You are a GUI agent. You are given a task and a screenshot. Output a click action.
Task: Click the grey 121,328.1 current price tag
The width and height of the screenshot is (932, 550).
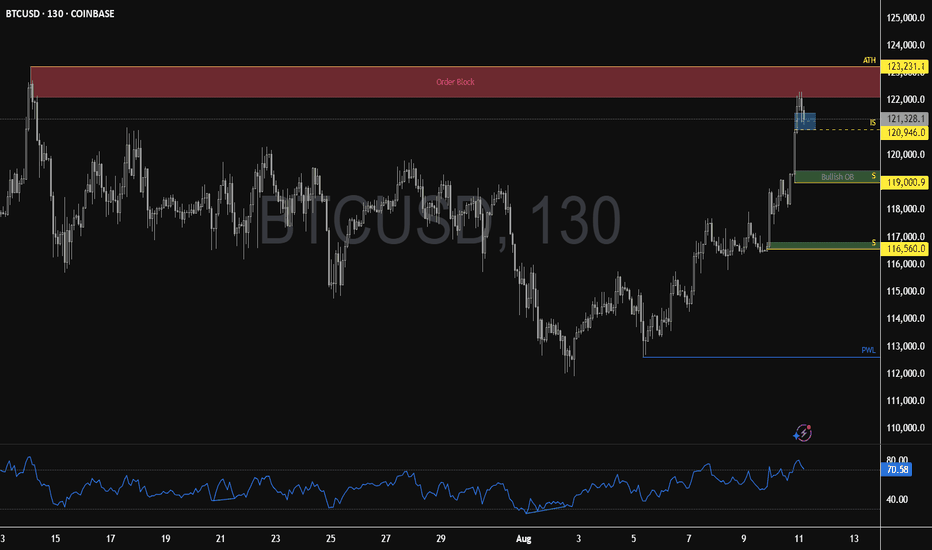[x=904, y=119]
